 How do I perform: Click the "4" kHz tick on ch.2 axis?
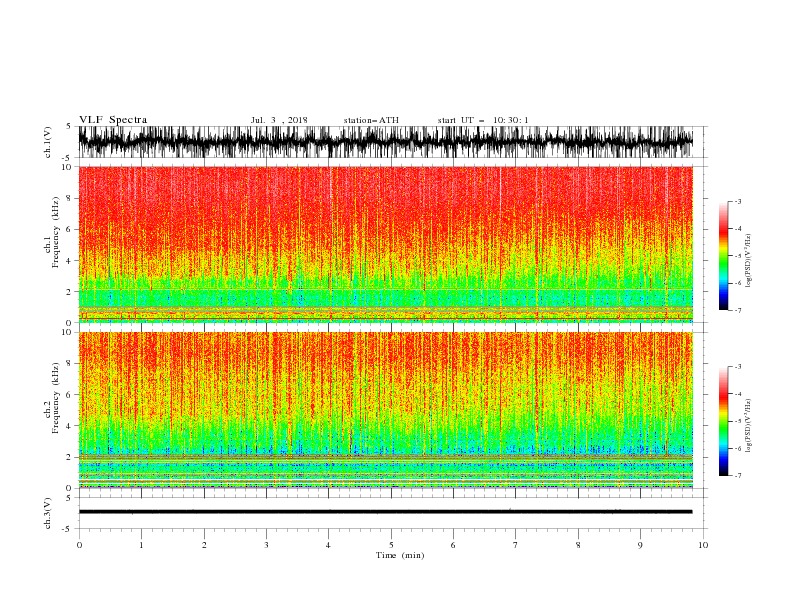coord(69,426)
